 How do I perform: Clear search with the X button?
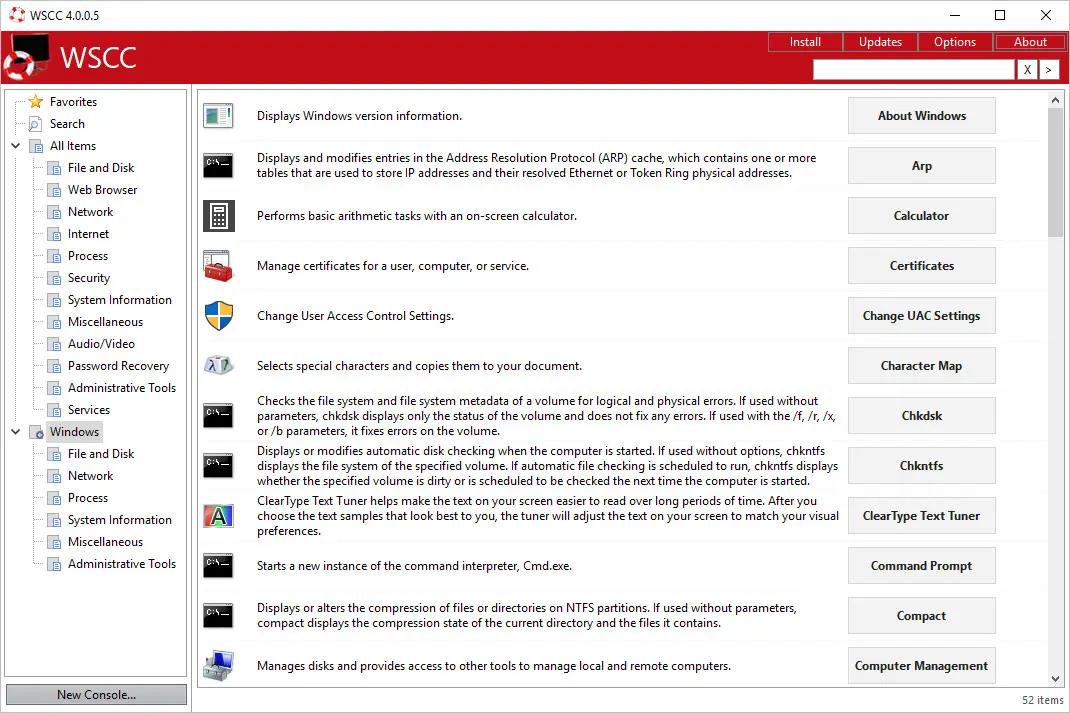[x=1027, y=70]
